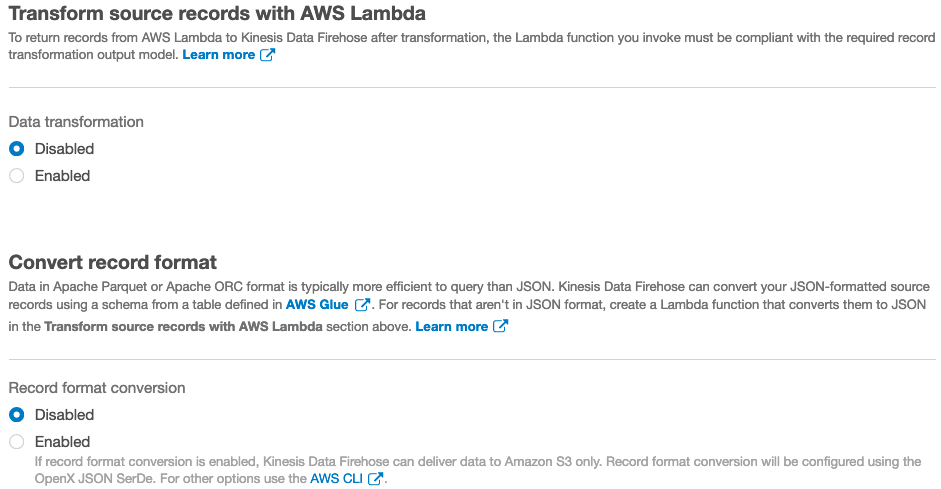This screenshot has width=941, height=489.
Task: Click the "Transform source records with AWS Lambda" heading
Action: pos(217,14)
